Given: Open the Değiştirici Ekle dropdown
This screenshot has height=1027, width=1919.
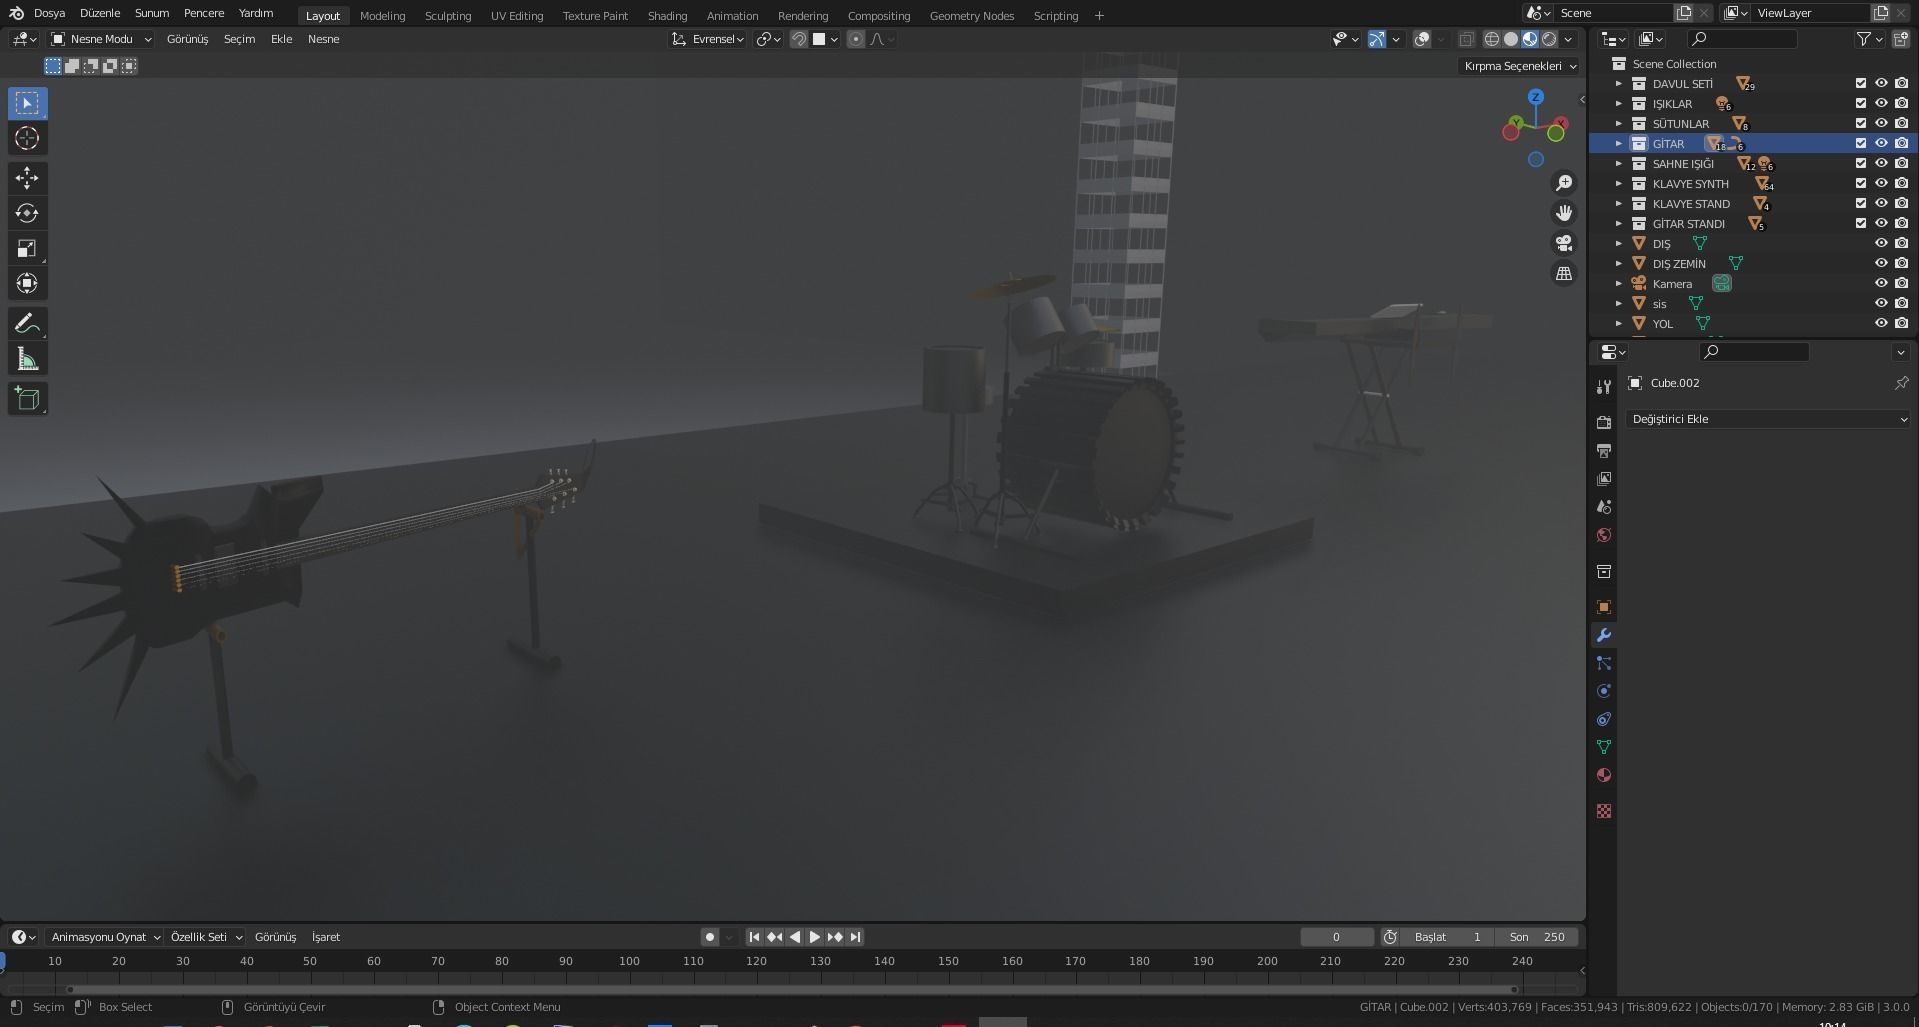Looking at the screenshot, I should click(x=1768, y=419).
